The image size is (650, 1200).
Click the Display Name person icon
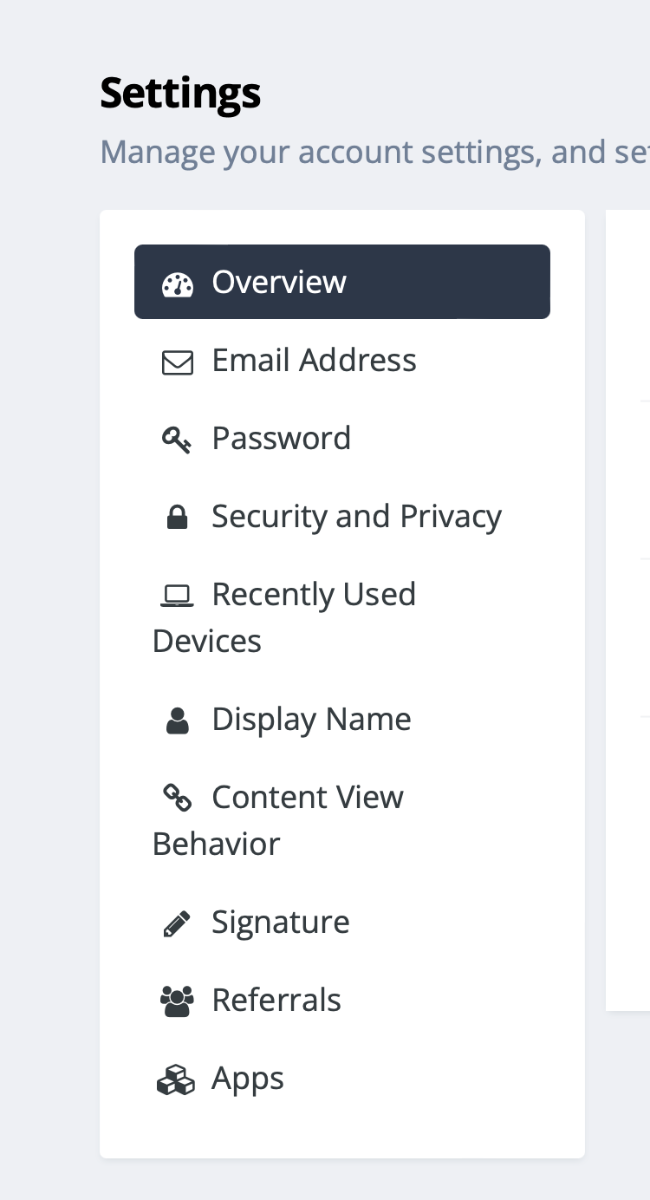177,721
